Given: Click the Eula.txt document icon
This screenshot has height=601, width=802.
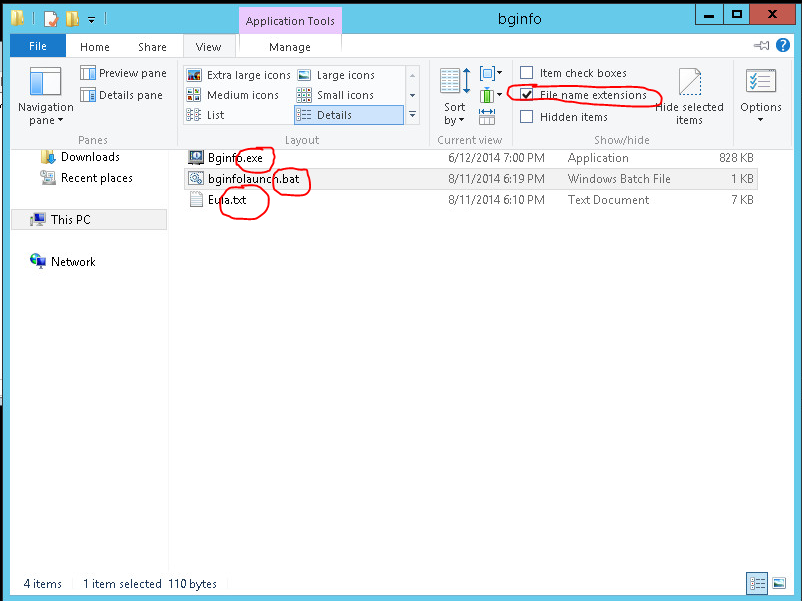Looking at the screenshot, I should (x=196, y=199).
